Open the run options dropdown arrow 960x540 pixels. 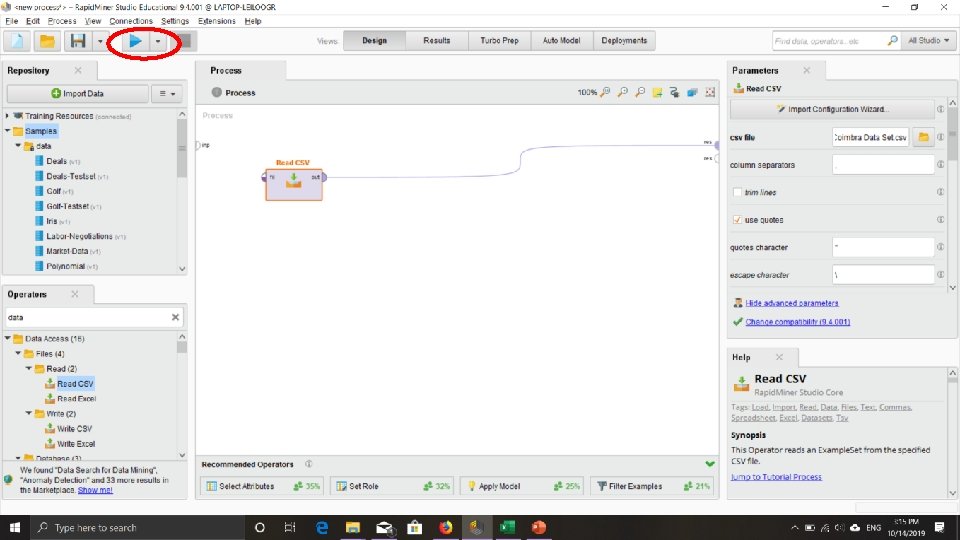[157, 41]
